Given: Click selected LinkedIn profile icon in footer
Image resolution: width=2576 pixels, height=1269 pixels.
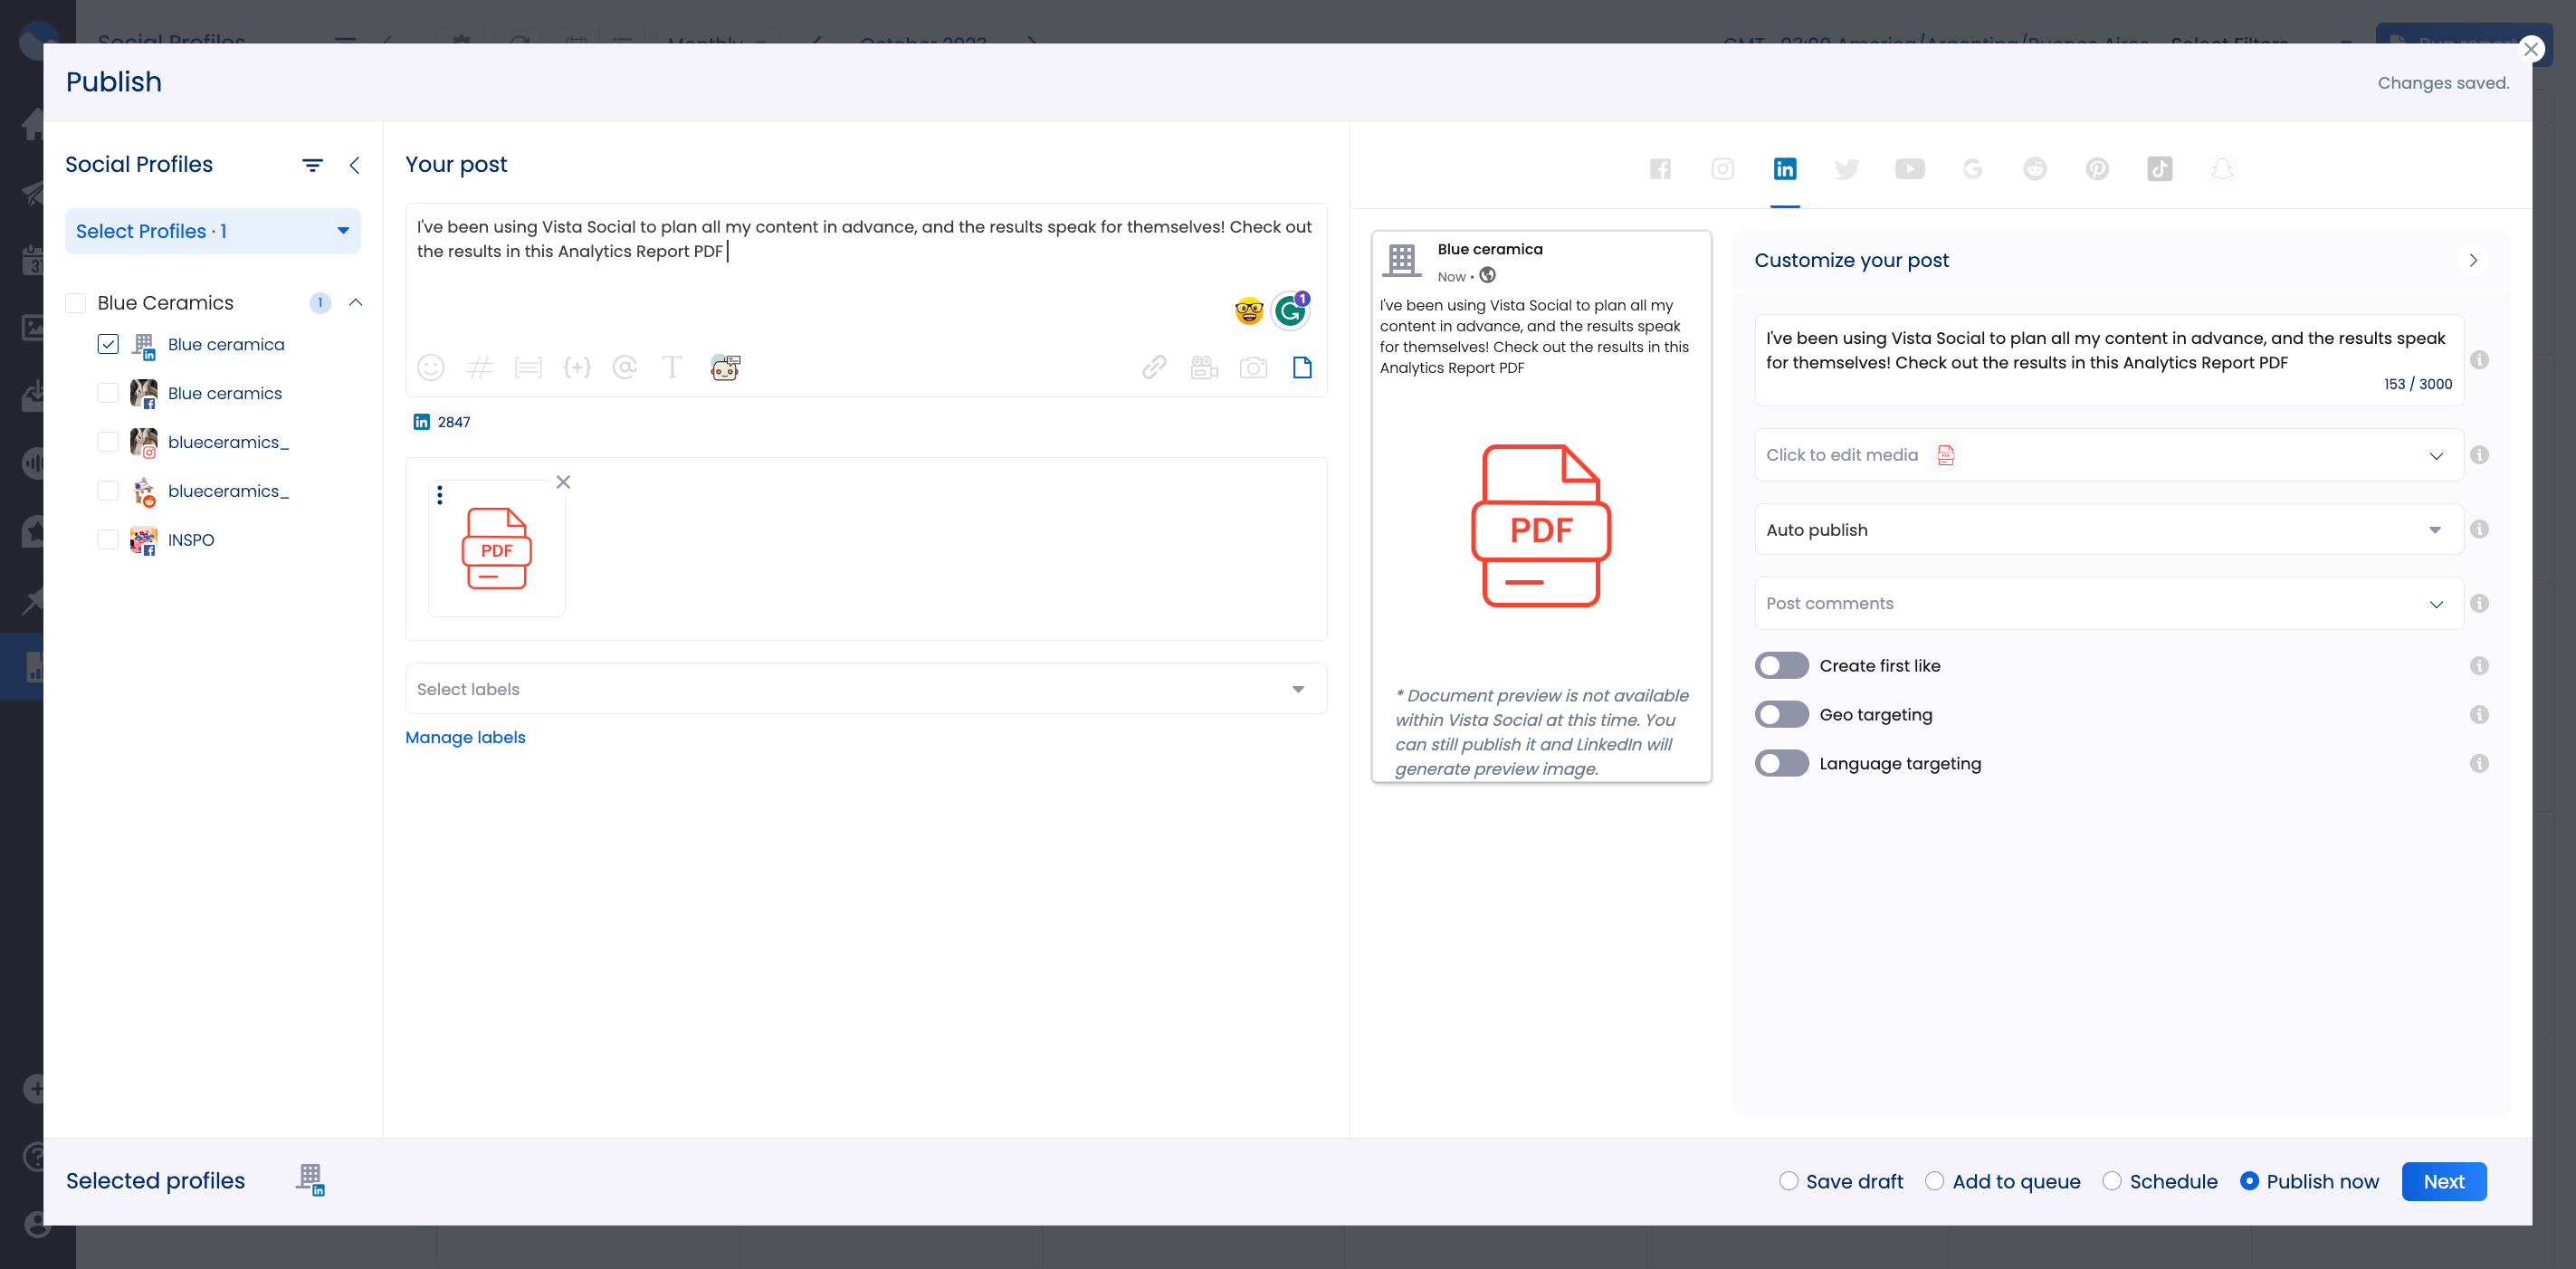Looking at the screenshot, I should 311,1180.
